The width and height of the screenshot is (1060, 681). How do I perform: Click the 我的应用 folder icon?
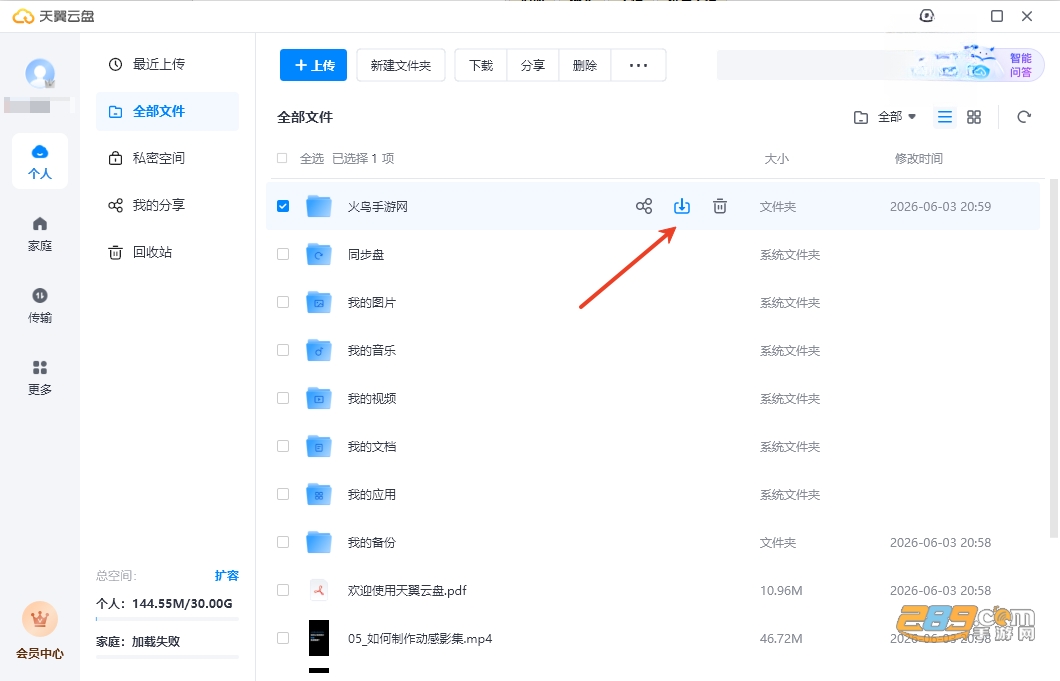pos(318,494)
